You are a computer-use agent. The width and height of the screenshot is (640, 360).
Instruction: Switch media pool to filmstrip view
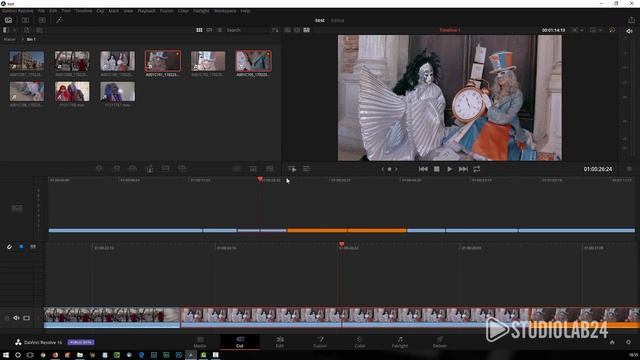click(209, 30)
